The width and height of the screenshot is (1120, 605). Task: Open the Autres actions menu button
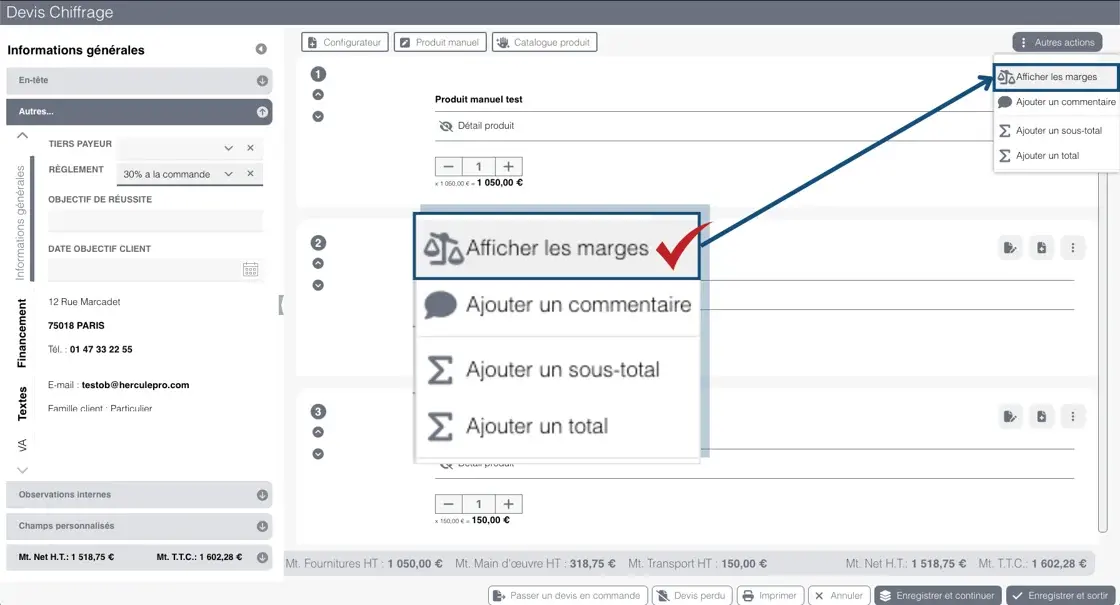point(1057,42)
